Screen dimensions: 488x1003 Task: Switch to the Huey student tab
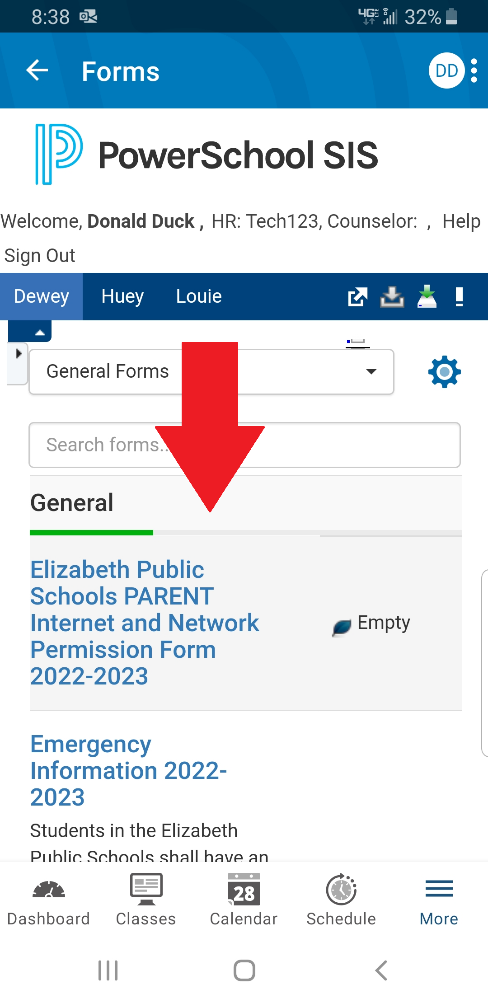(122, 297)
